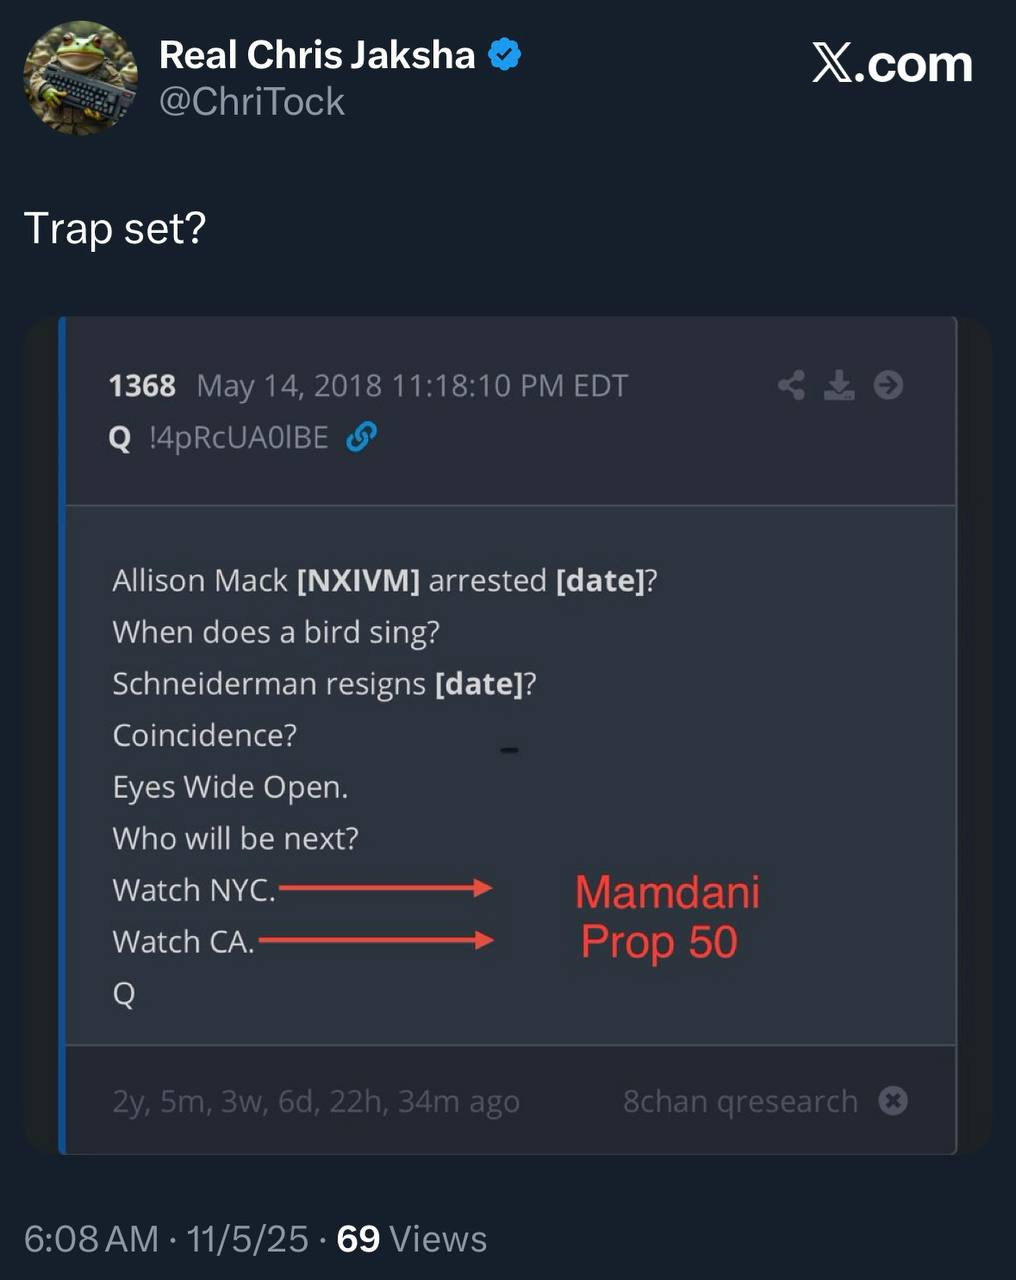
Task: Click the 69 Views counter
Action: click(x=412, y=1239)
